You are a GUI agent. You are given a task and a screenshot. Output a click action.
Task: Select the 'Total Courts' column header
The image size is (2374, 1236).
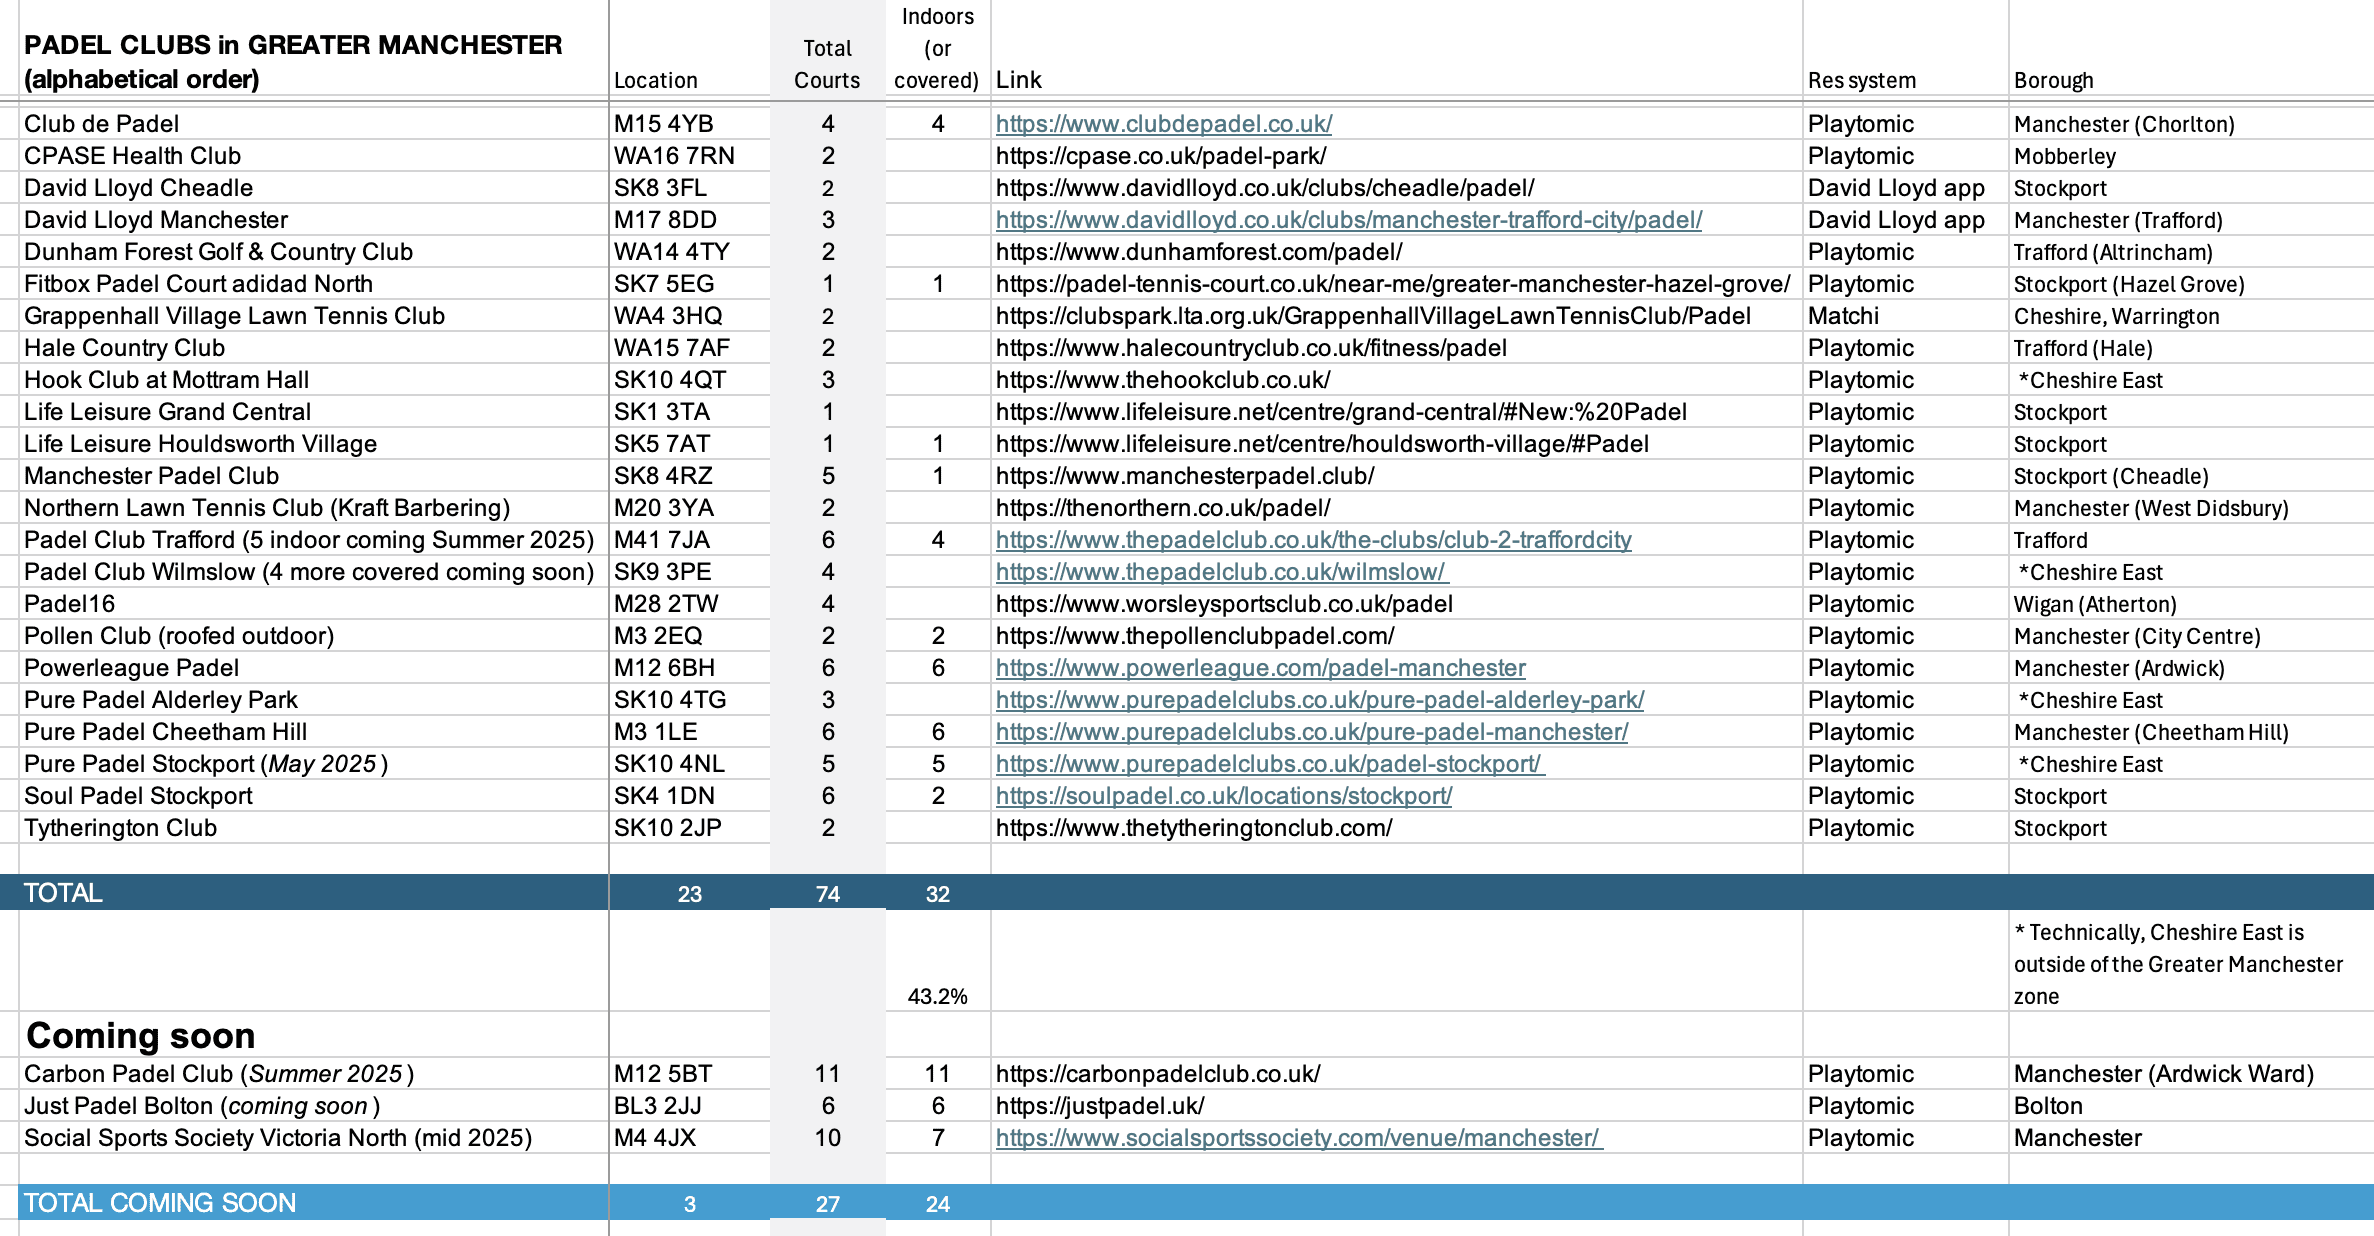(827, 64)
